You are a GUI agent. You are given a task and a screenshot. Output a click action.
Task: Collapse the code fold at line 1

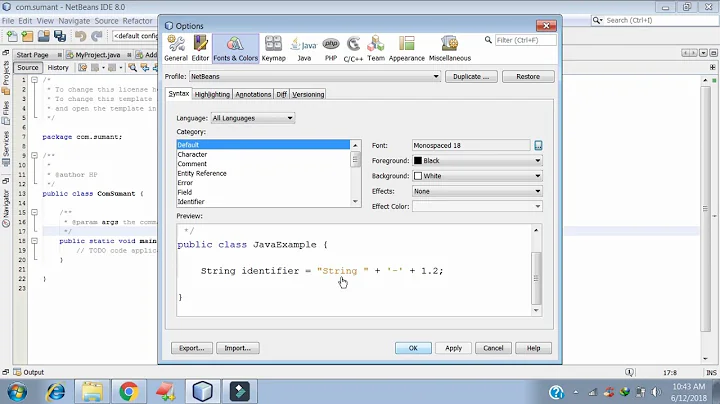(x=34, y=80)
